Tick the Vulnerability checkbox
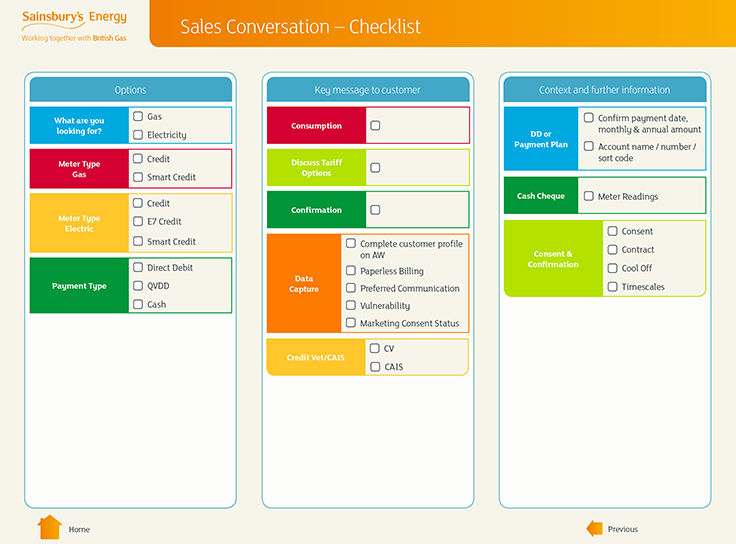 351,306
